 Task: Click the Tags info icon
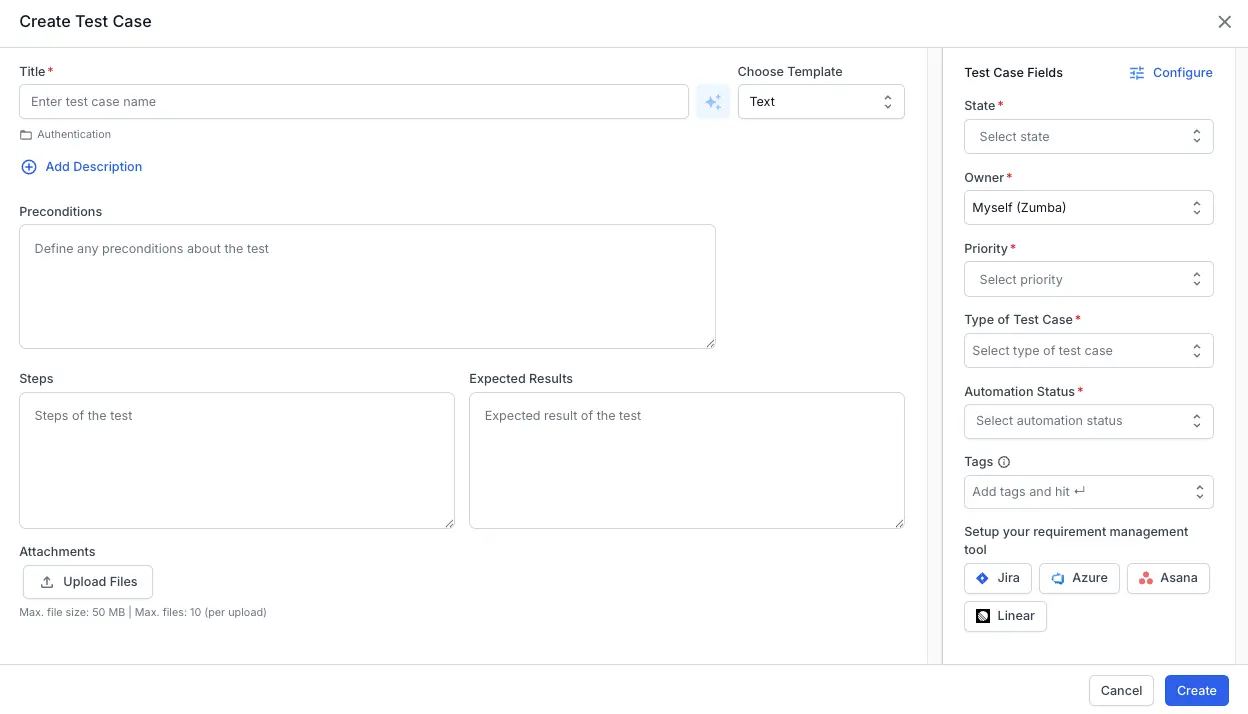tap(1004, 462)
